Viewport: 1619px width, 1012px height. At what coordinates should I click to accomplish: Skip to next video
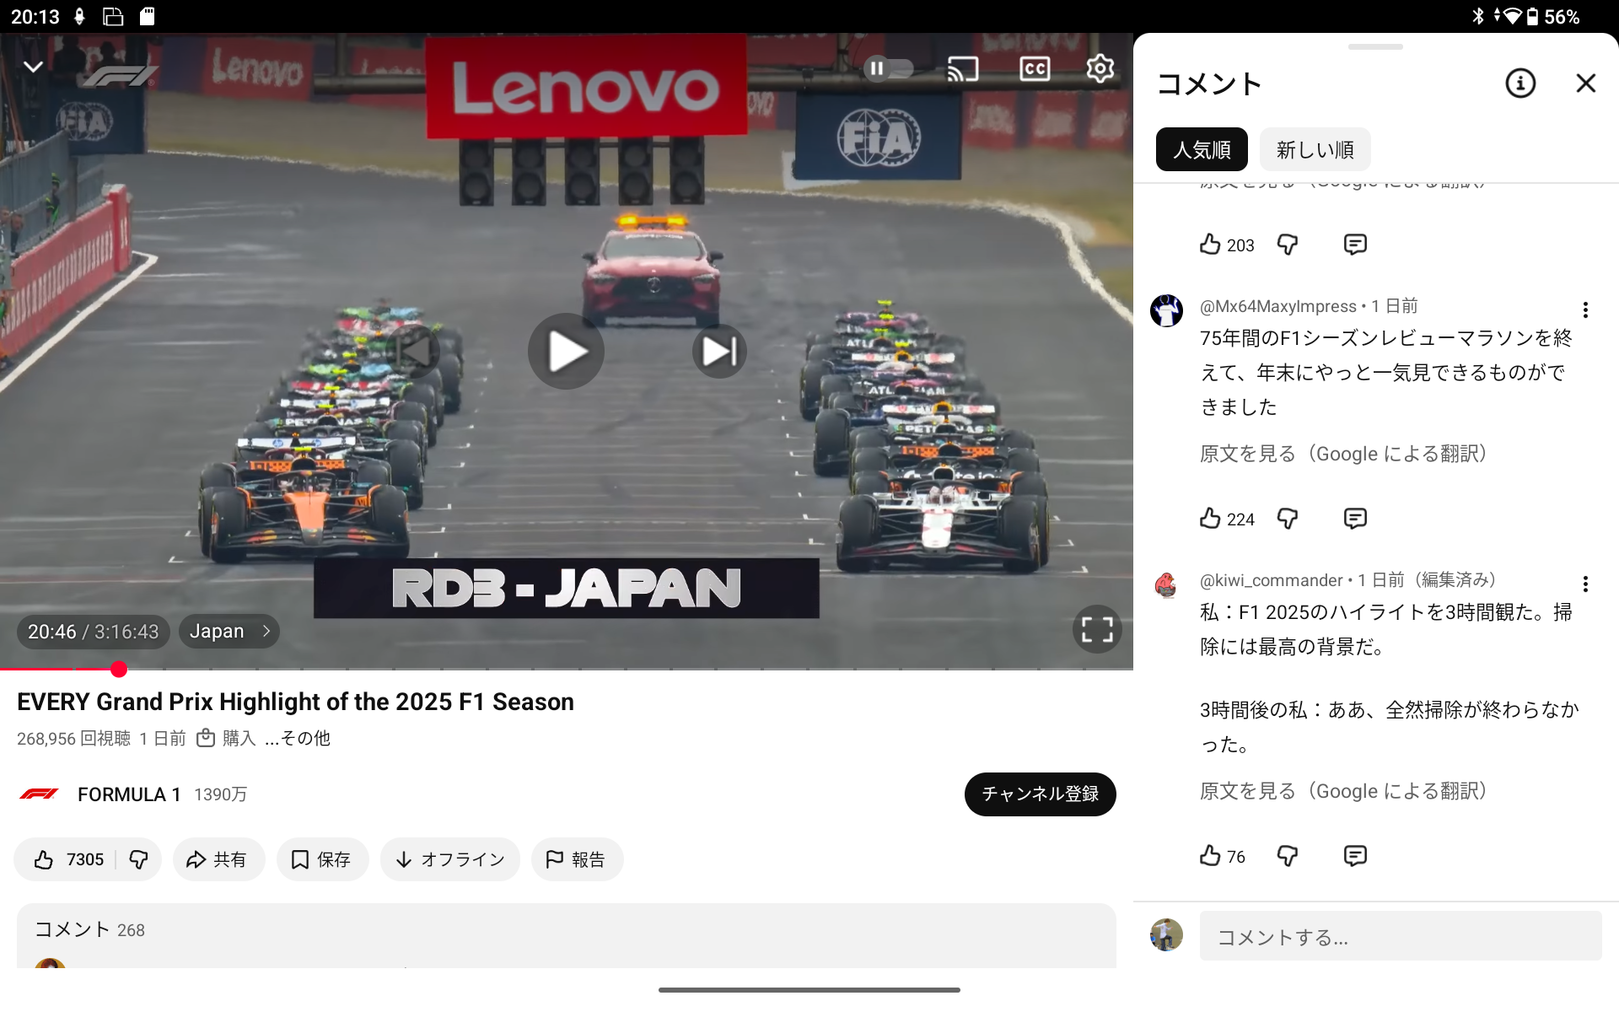719,352
